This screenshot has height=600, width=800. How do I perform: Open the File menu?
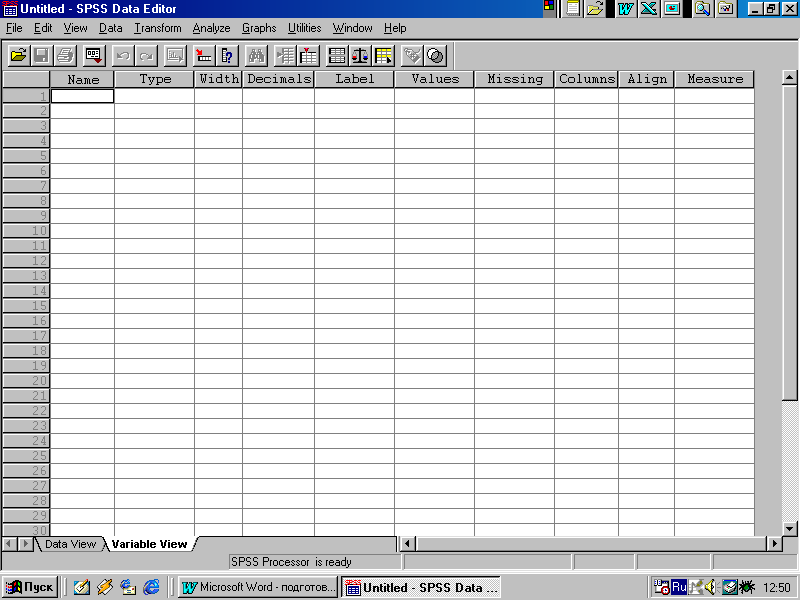pyautogui.click(x=14, y=28)
